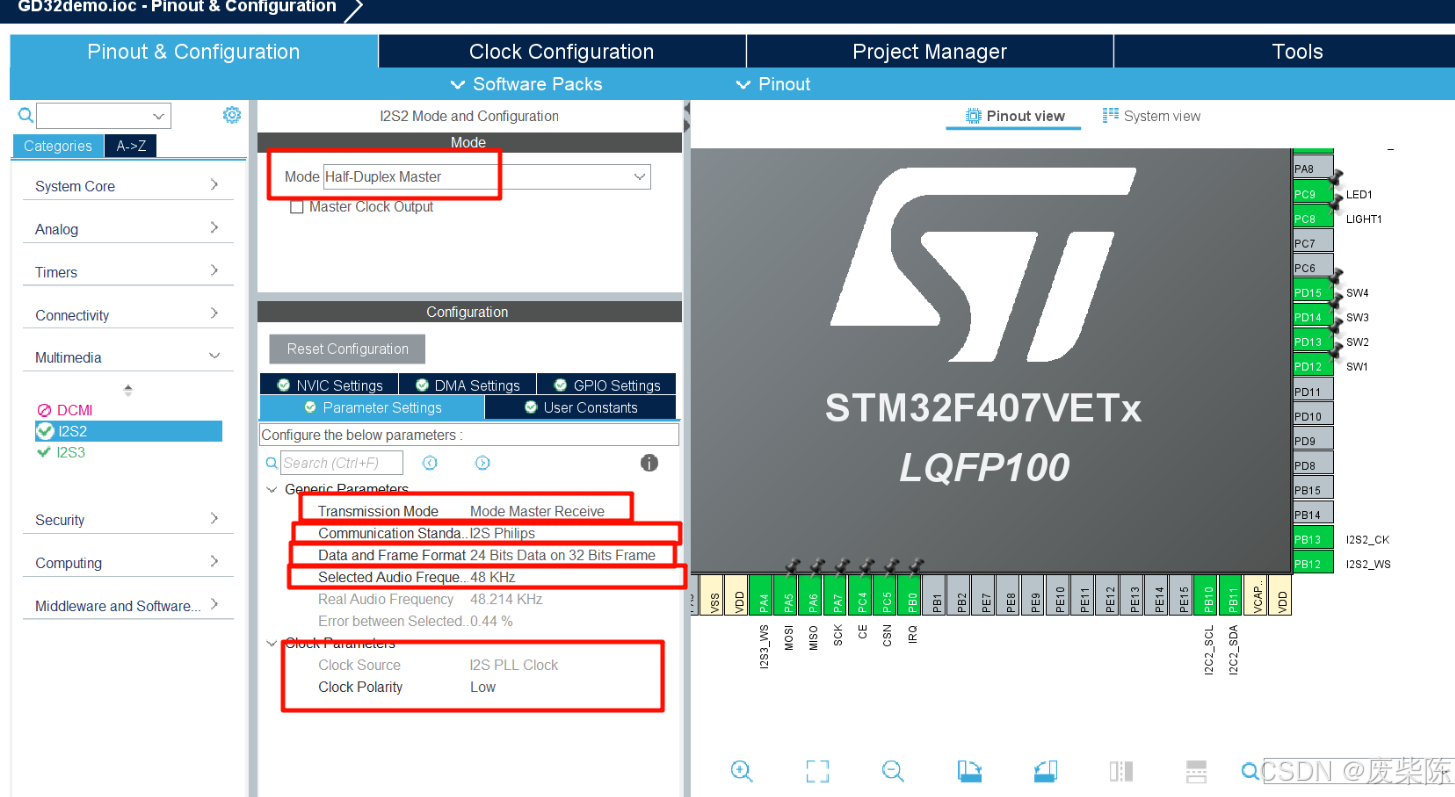The image size is (1455, 797).
Task: Open User Constants tab
Action: [x=580, y=408]
